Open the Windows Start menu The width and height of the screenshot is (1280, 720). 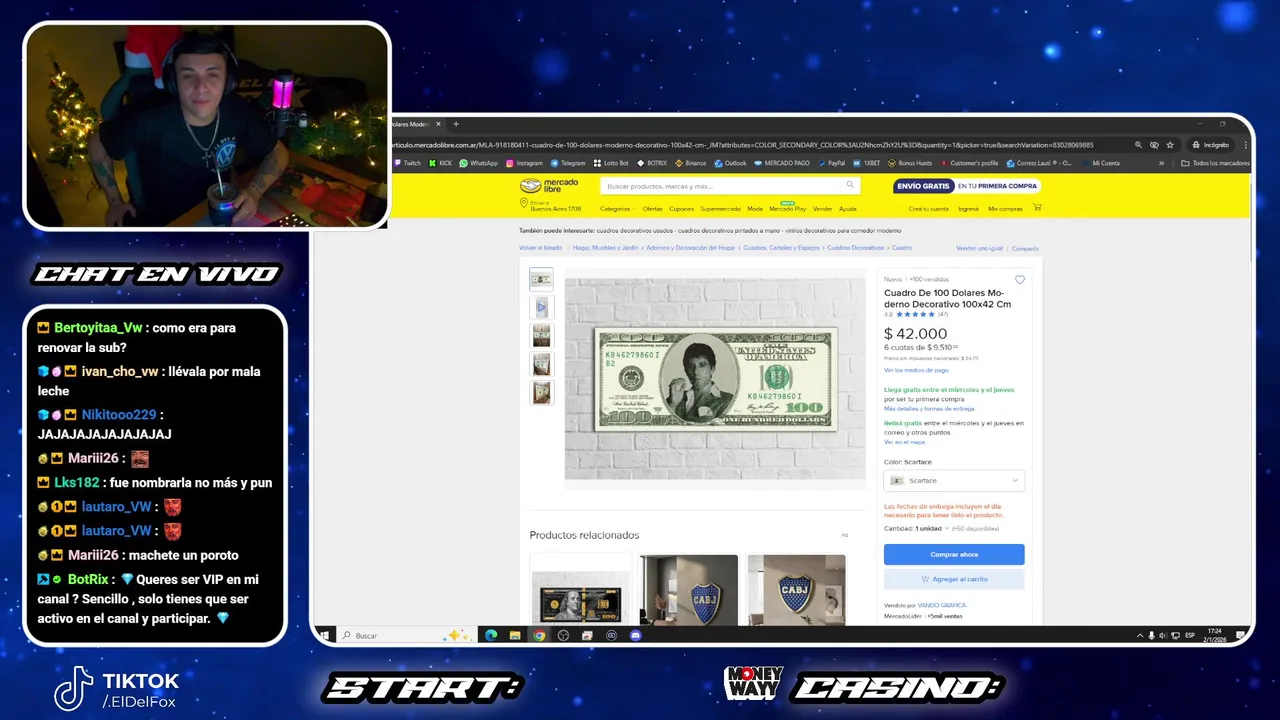point(324,635)
